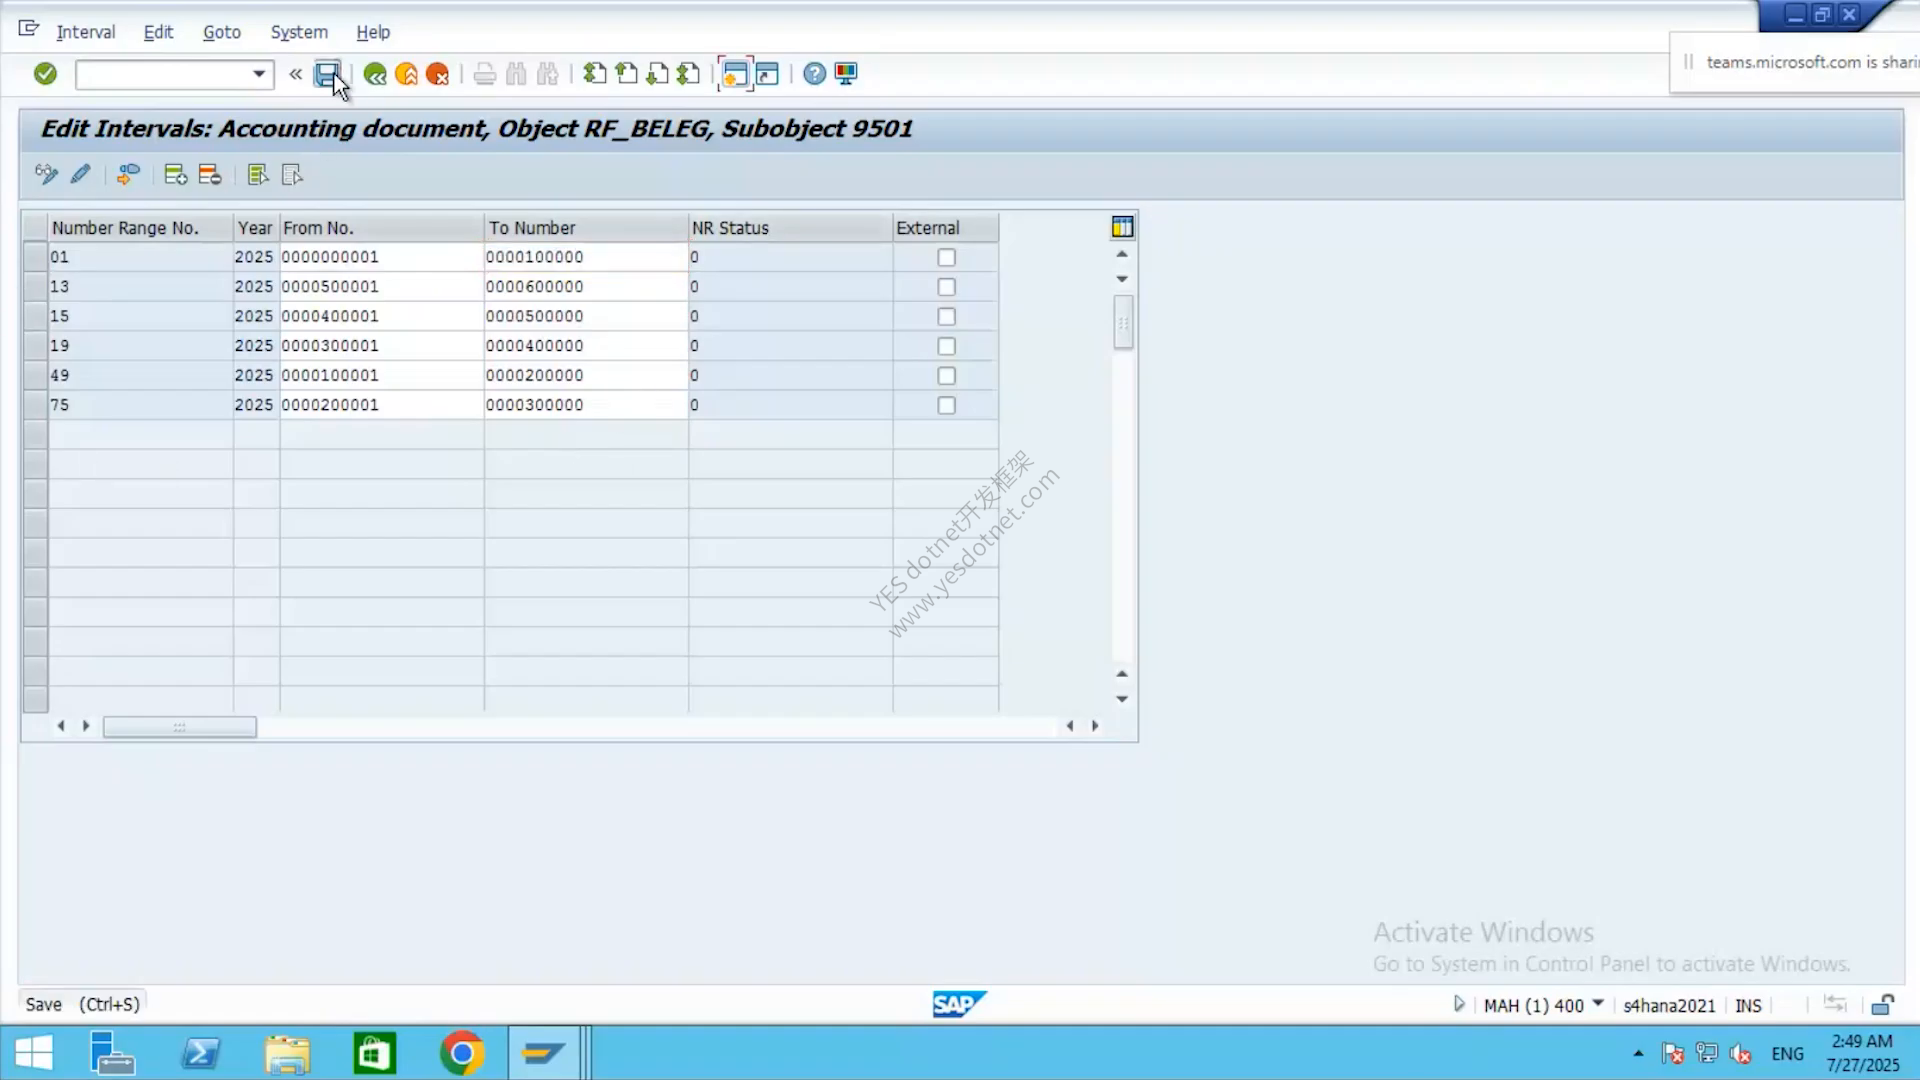Click the Insert Line icon
This screenshot has width=1920, height=1080.
(176, 175)
